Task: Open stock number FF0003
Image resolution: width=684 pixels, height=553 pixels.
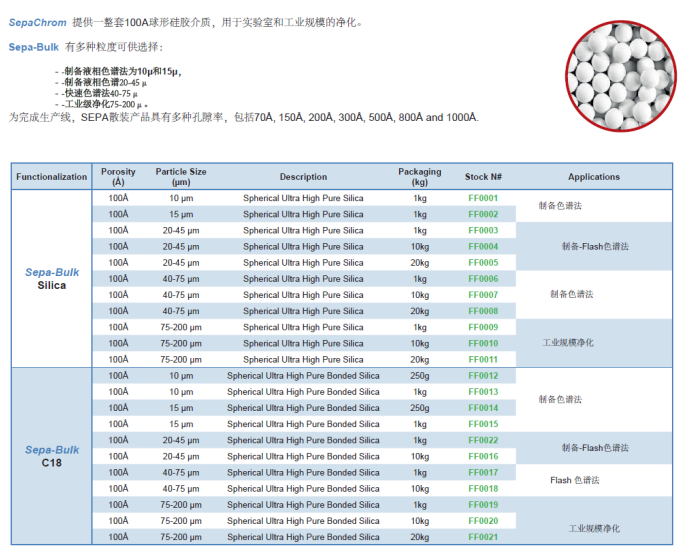Action: pos(483,230)
